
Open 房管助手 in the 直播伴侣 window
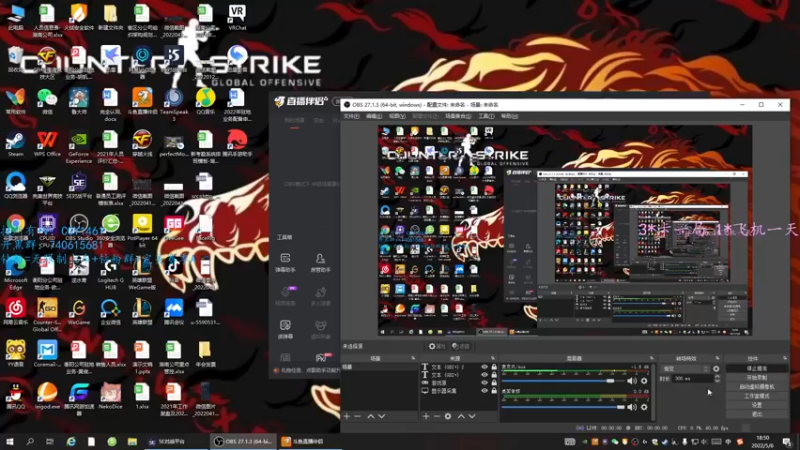[x=320, y=262]
